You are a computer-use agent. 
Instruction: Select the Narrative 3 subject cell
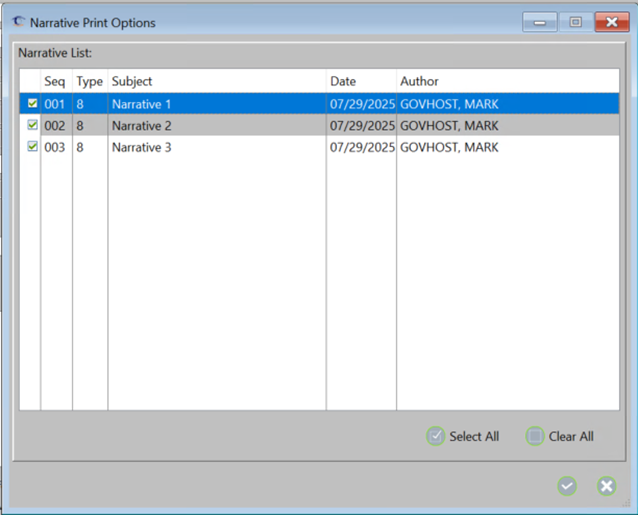142,147
